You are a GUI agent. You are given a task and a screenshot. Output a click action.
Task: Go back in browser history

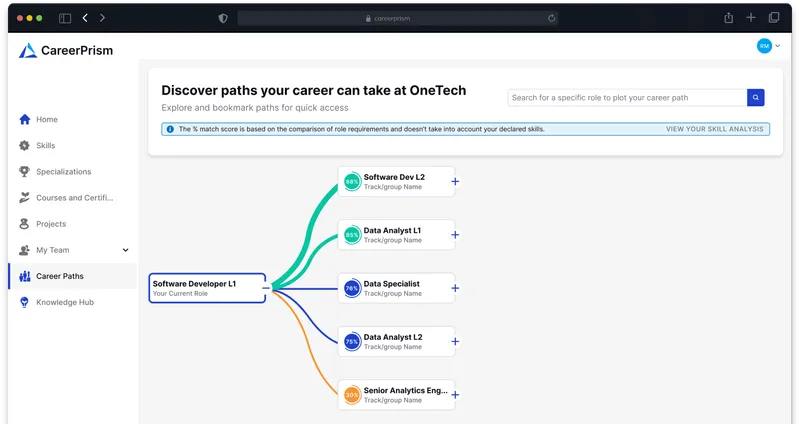pyautogui.click(x=85, y=18)
